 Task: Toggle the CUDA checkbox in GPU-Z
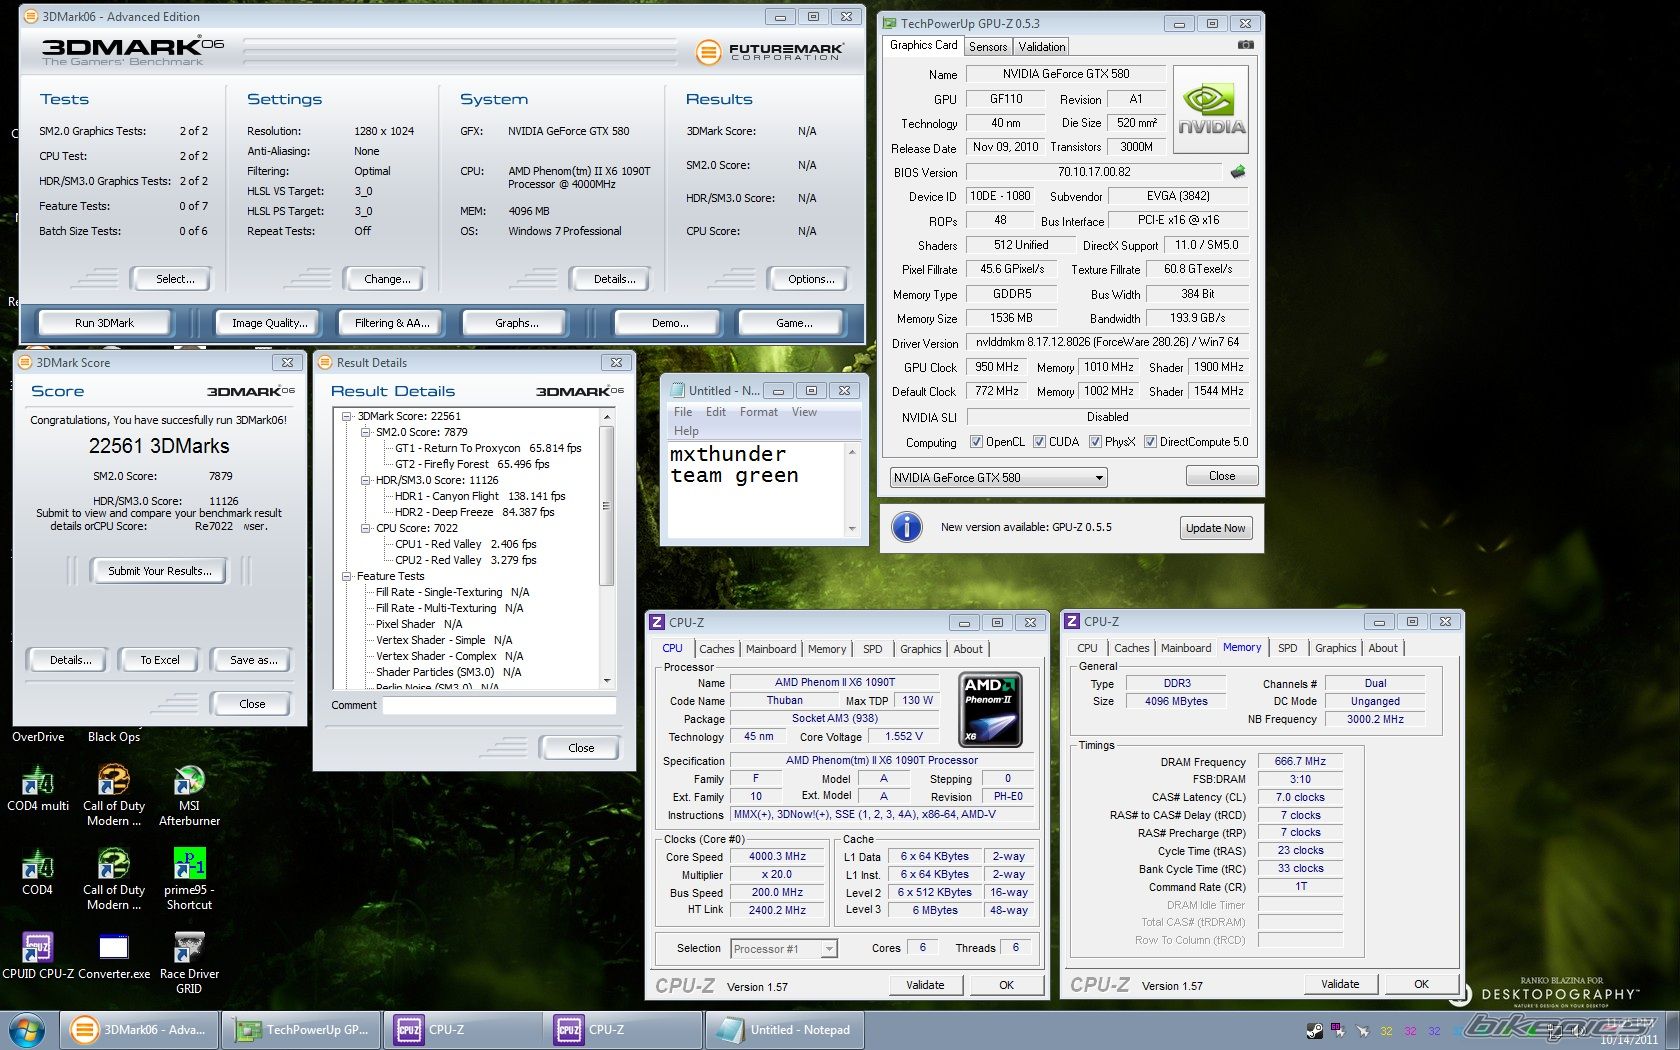1039,442
